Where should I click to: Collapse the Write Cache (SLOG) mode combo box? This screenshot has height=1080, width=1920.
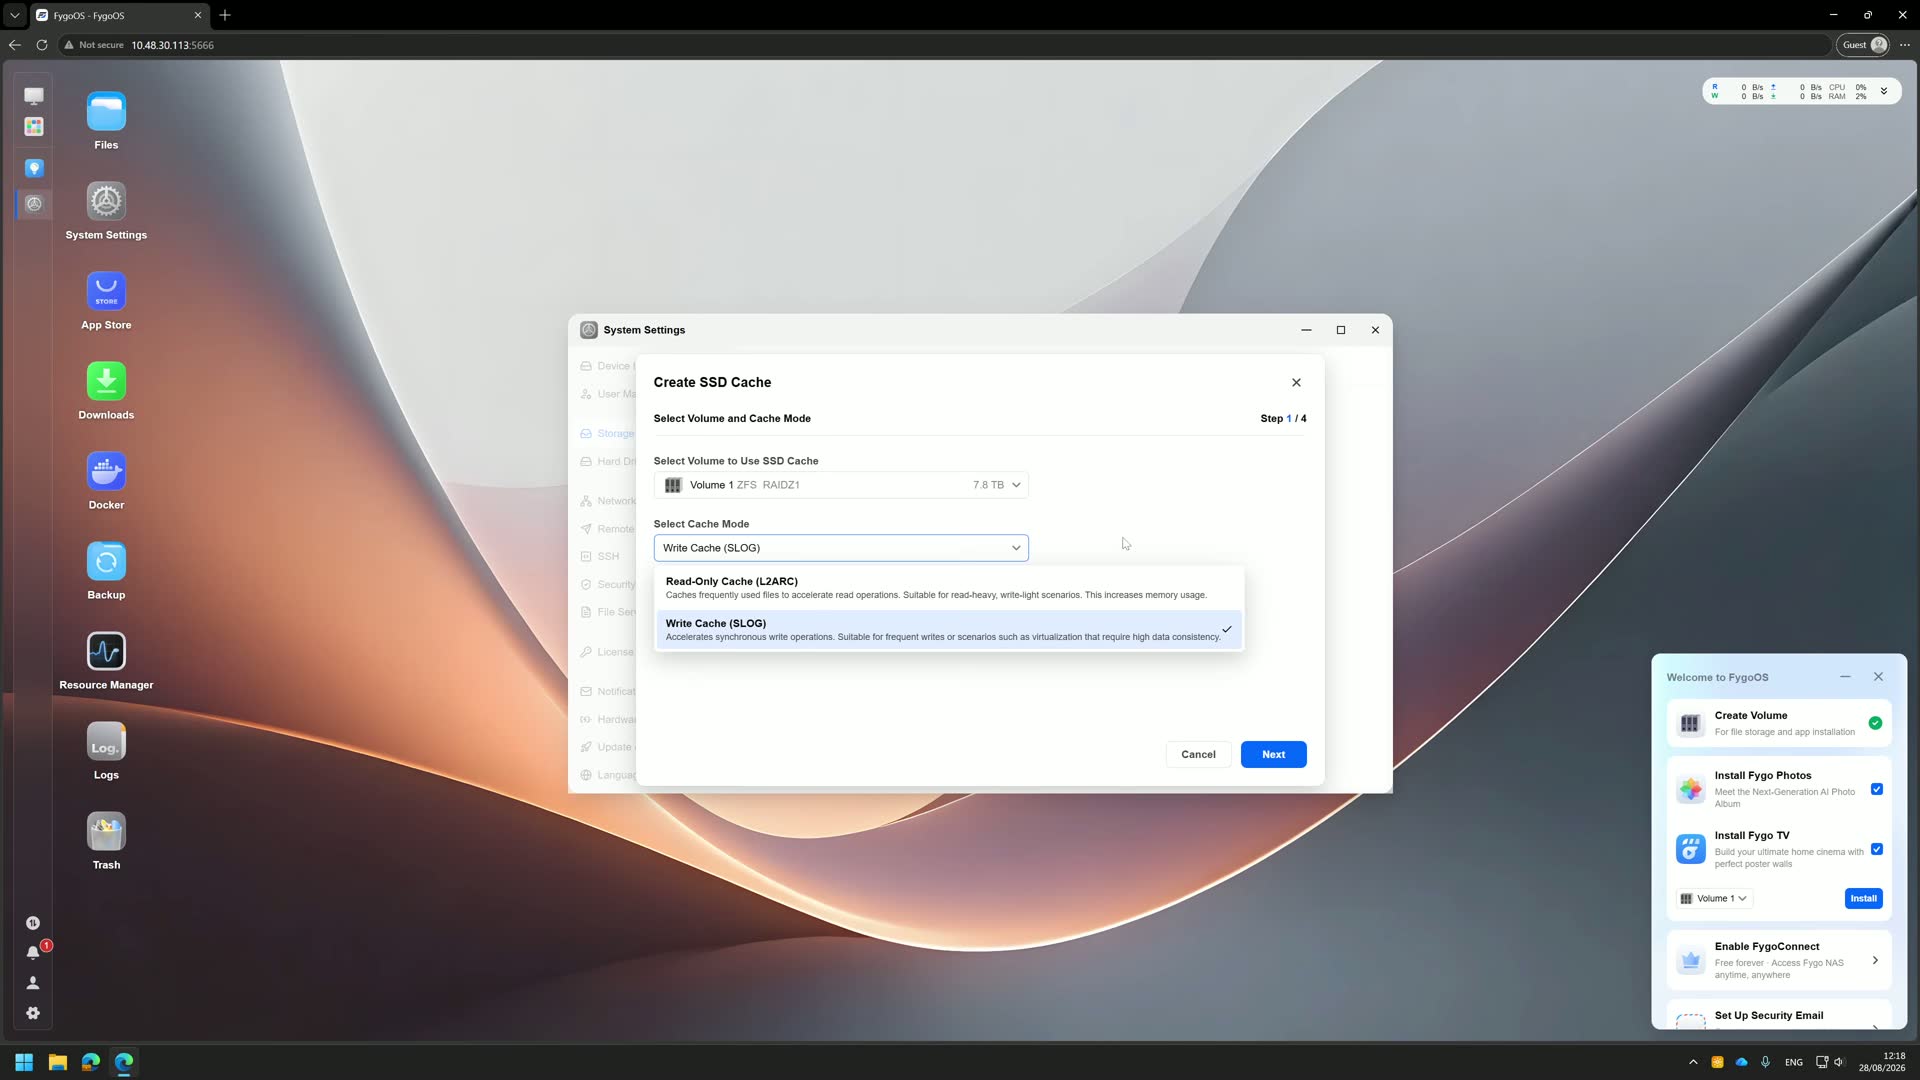(x=841, y=548)
